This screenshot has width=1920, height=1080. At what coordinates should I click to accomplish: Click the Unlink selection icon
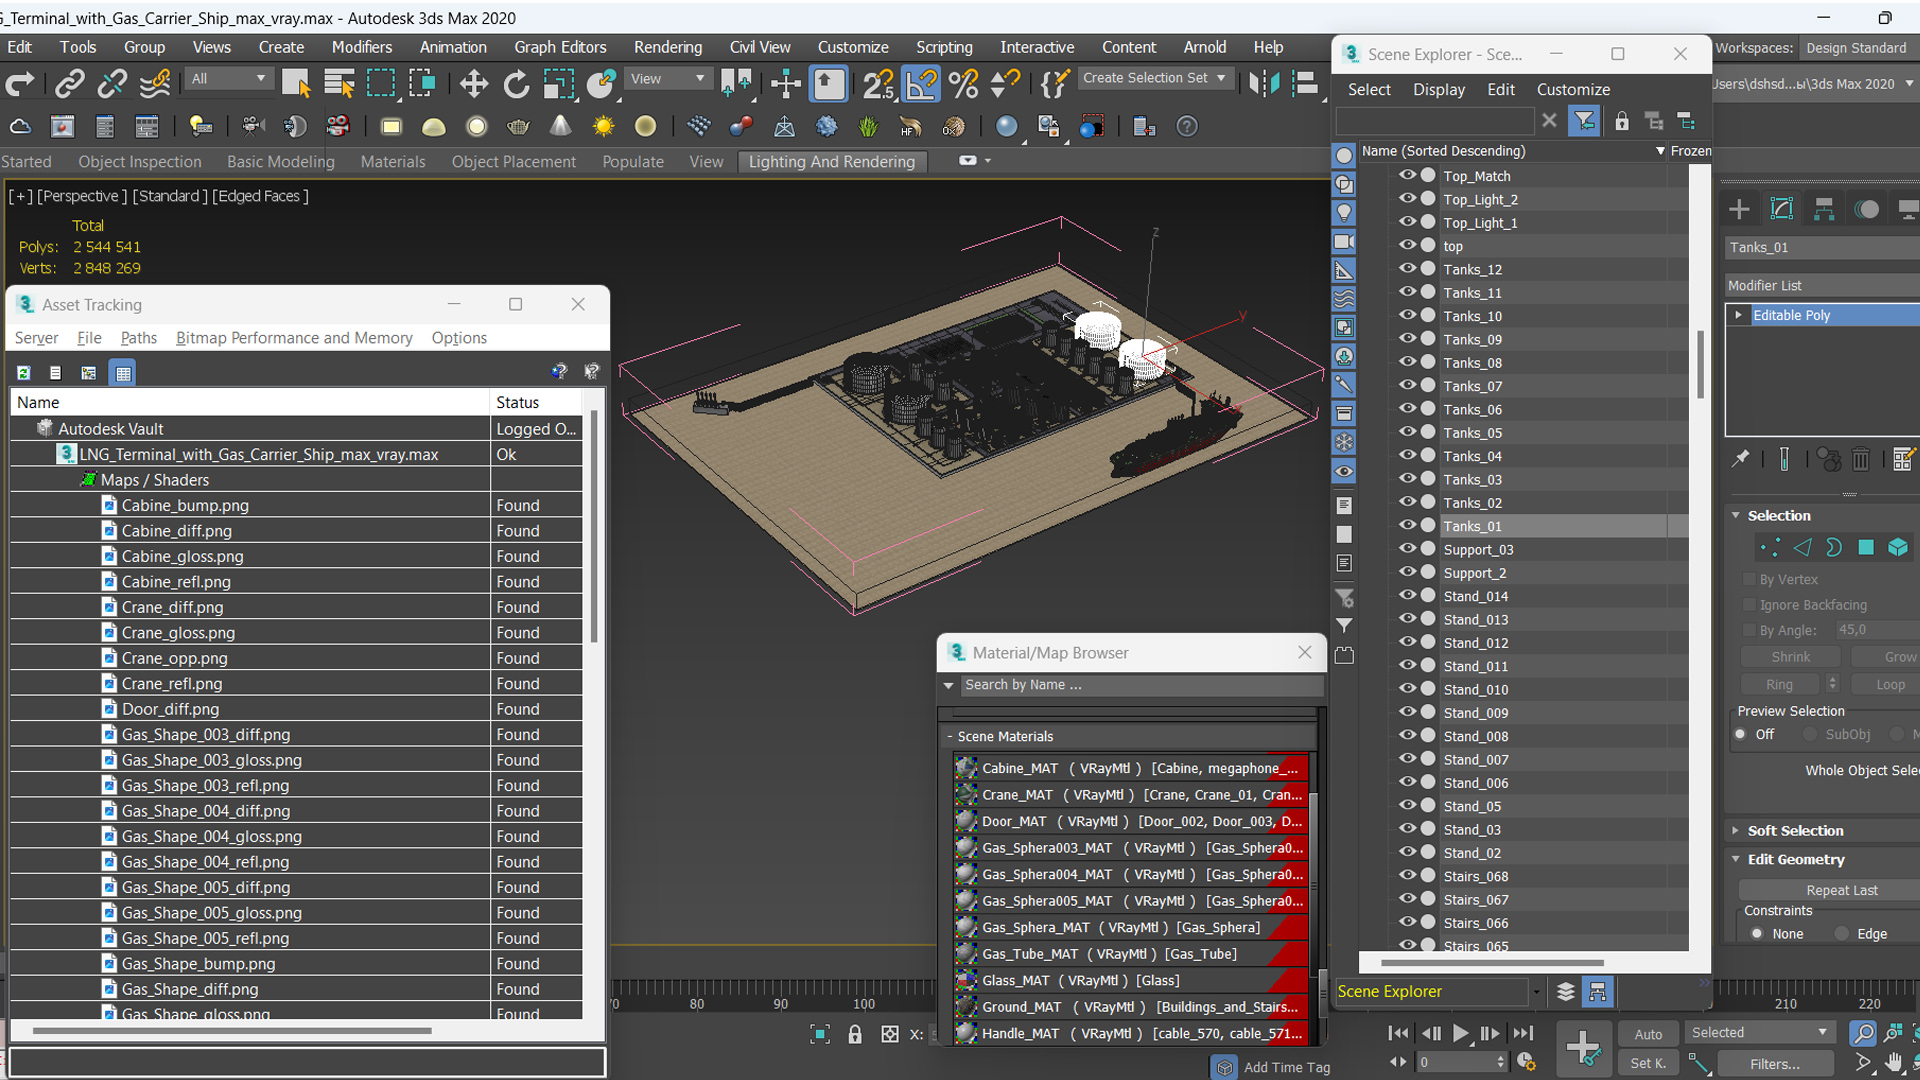click(112, 84)
